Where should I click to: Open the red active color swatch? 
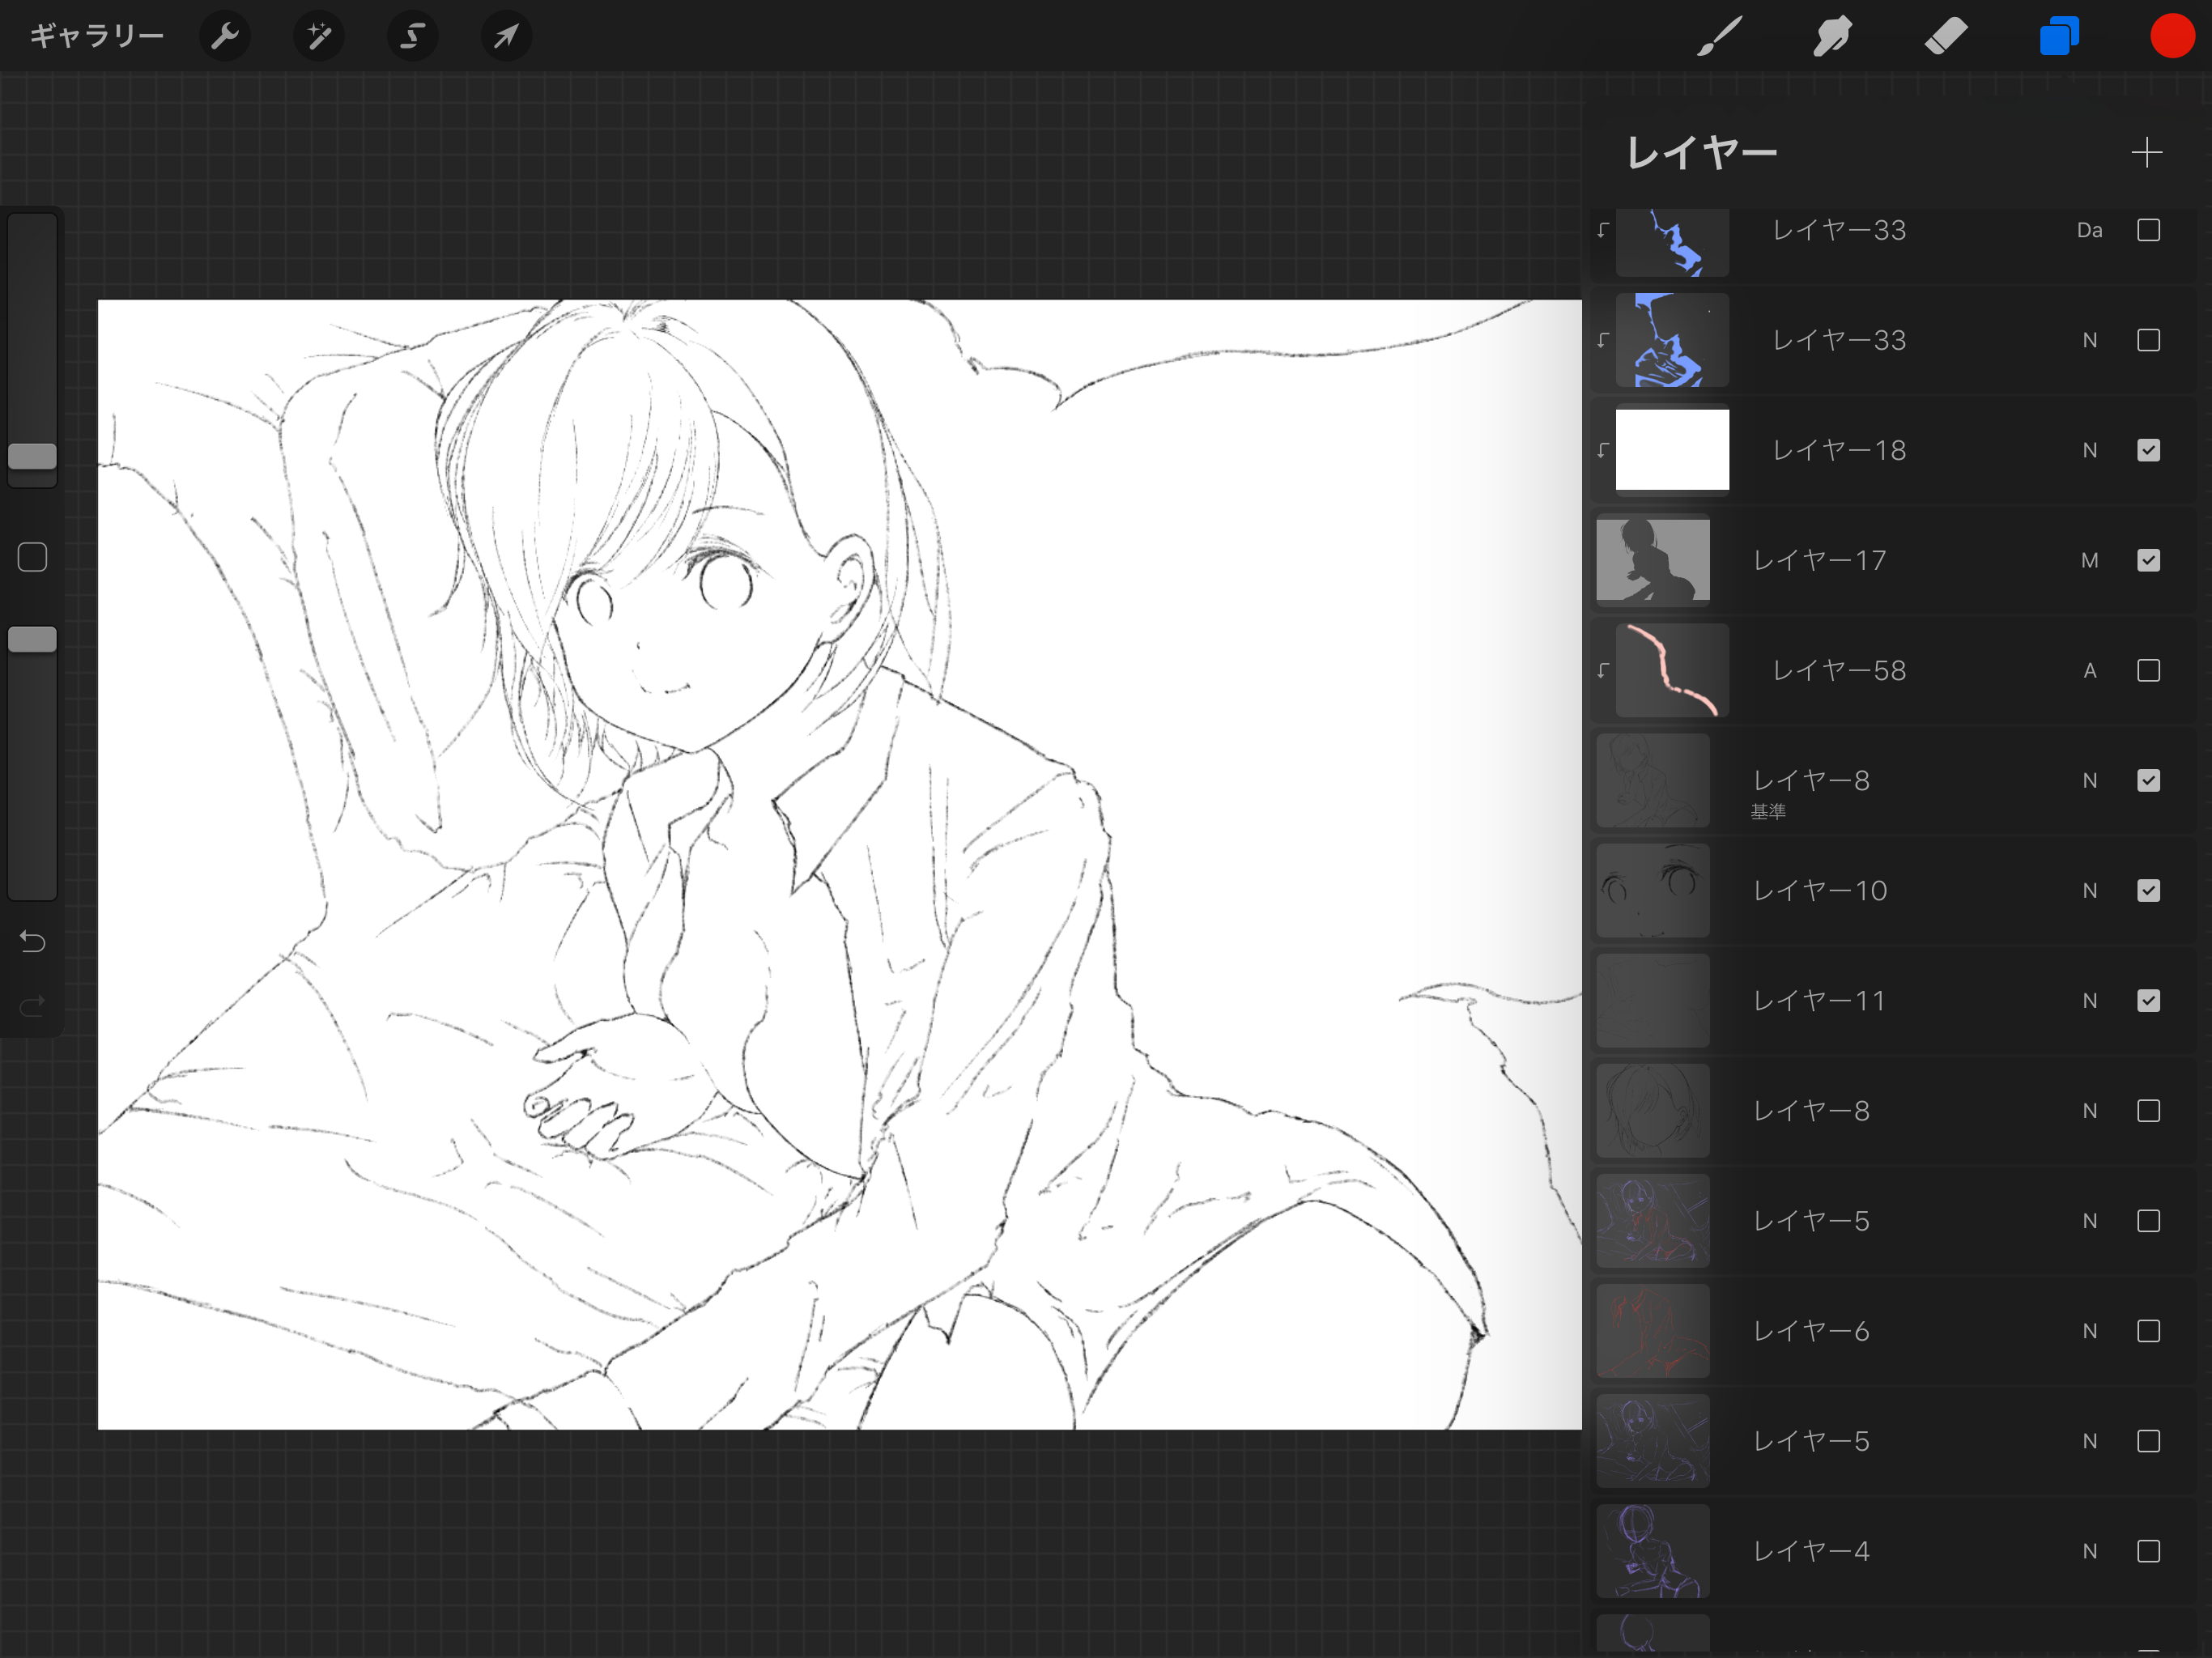point(2172,36)
